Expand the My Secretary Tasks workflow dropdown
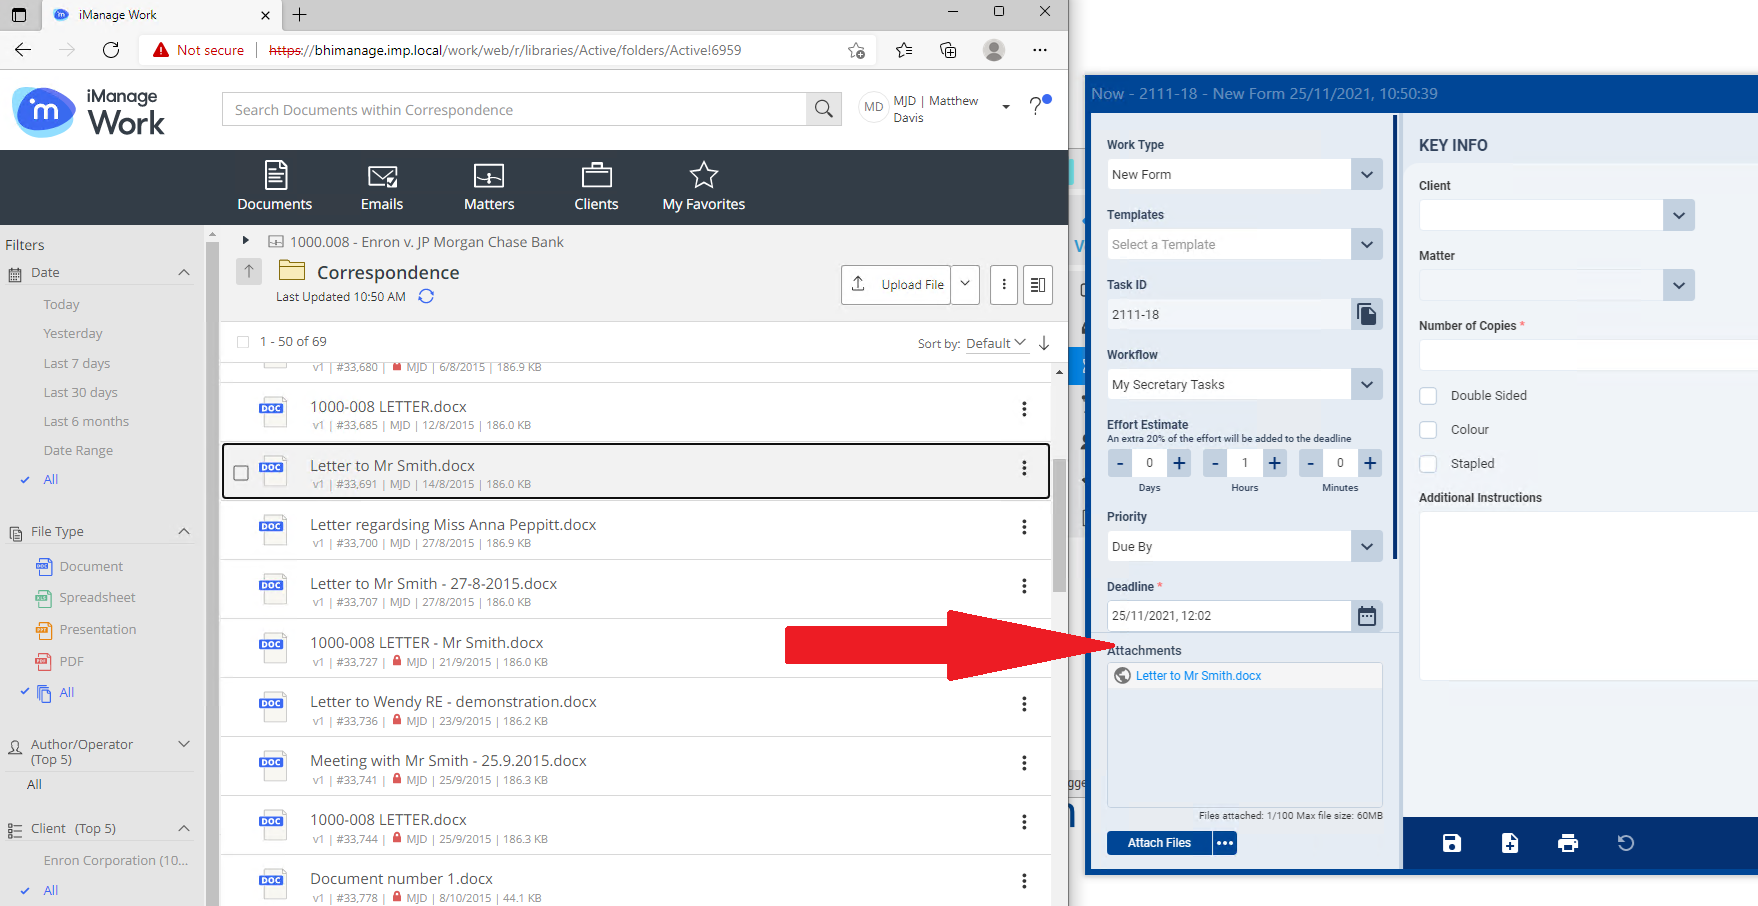1758x906 pixels. (1366, 384)
